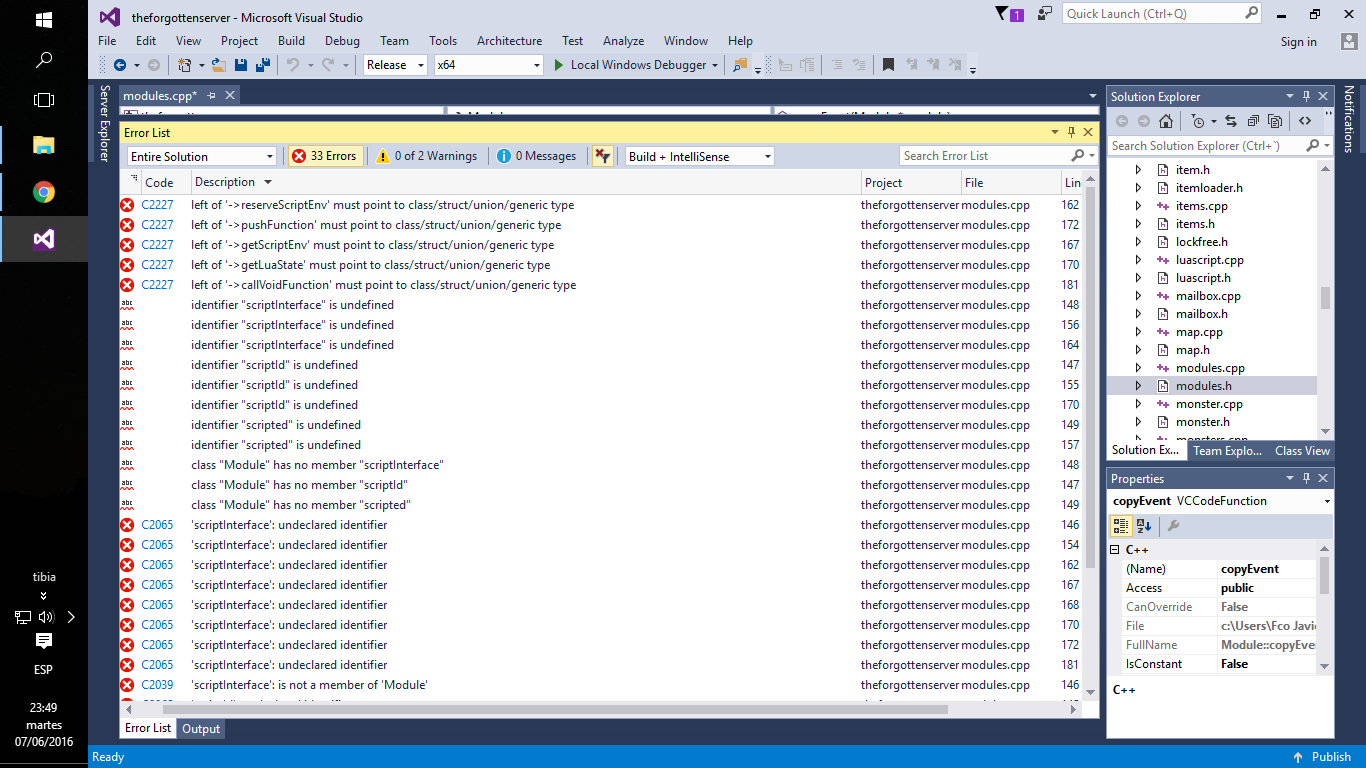Open the Notifications side tab
1366x768 pixels.
pos(1349,119)
